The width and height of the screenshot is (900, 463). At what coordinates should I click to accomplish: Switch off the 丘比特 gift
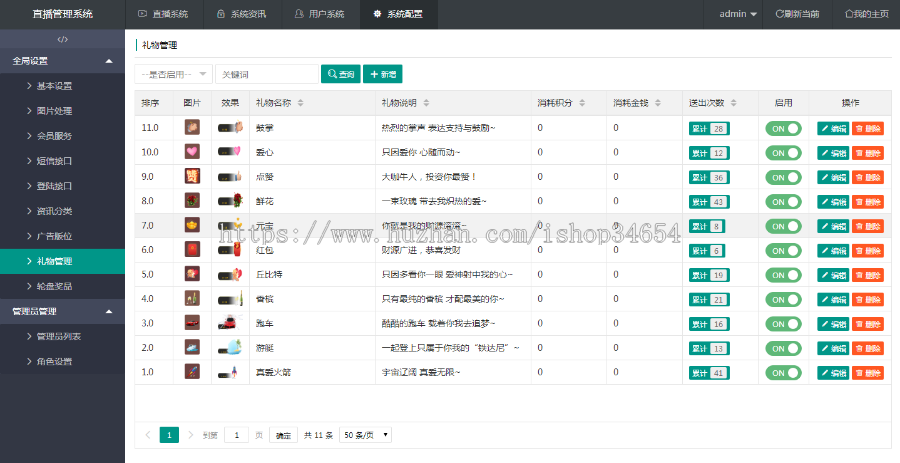tap(783, 275)
